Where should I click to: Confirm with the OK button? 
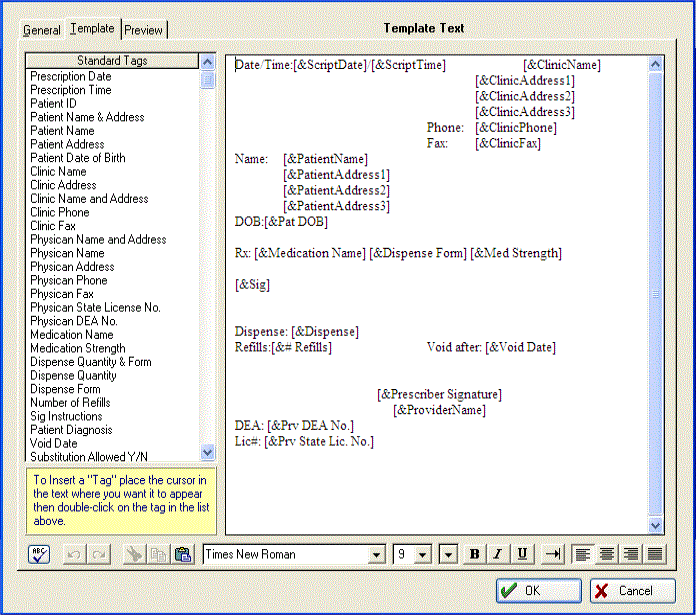coord(538,591)
